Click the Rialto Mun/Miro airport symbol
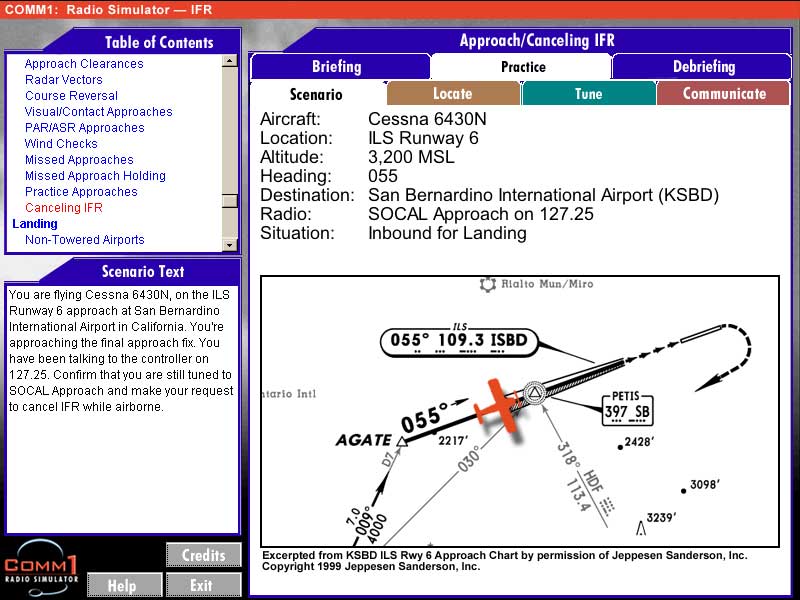 [487, 285]
